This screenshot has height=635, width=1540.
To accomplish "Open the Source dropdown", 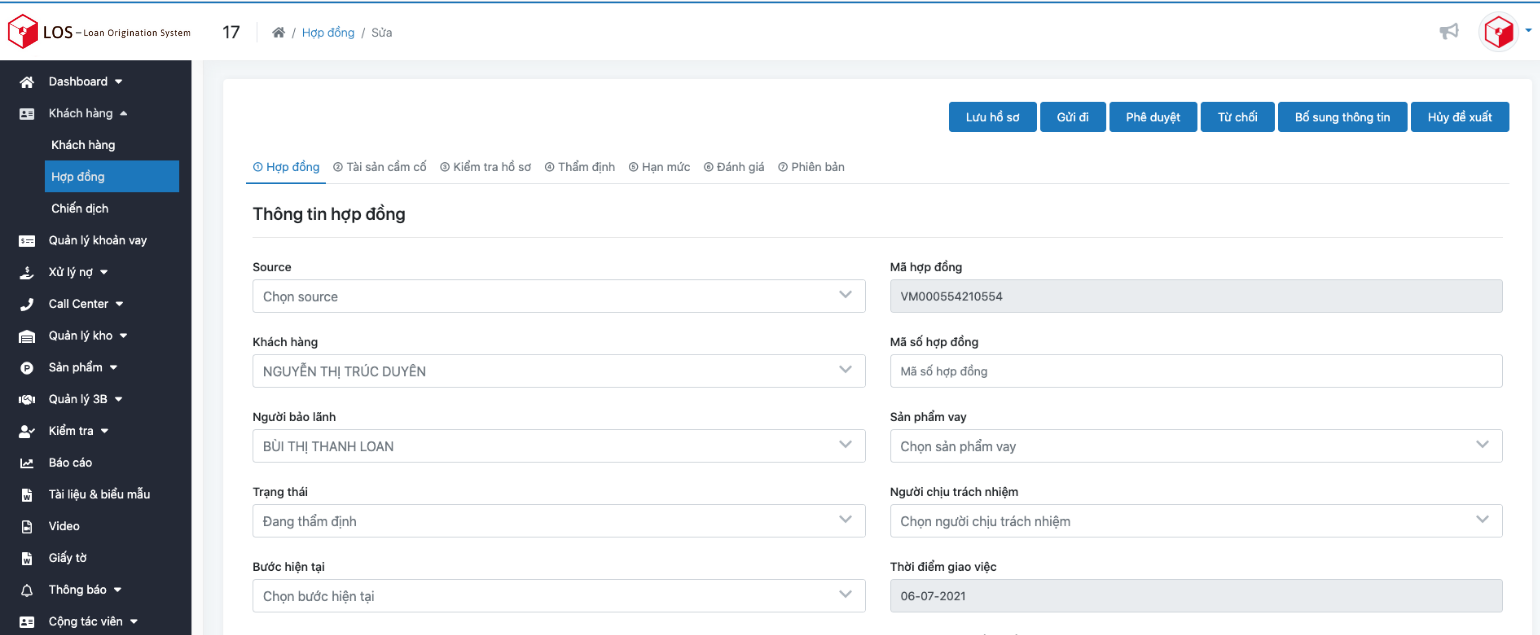I will pyautogui.click(x=558, y=296).
